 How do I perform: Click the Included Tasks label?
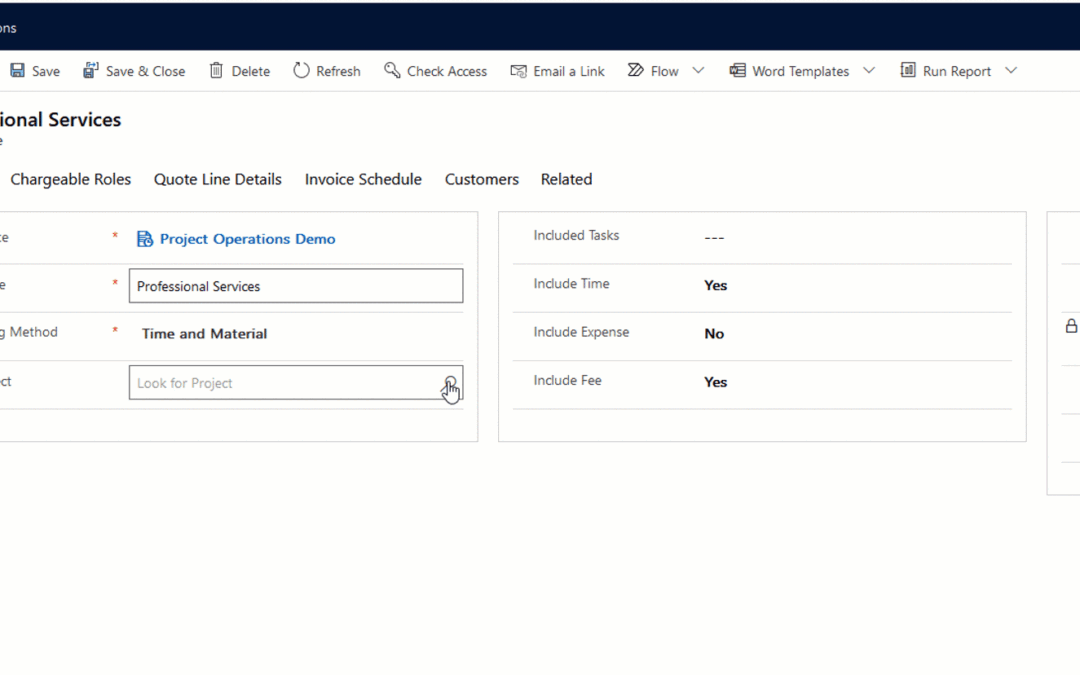pyautogui.click(x=577, y=236)
